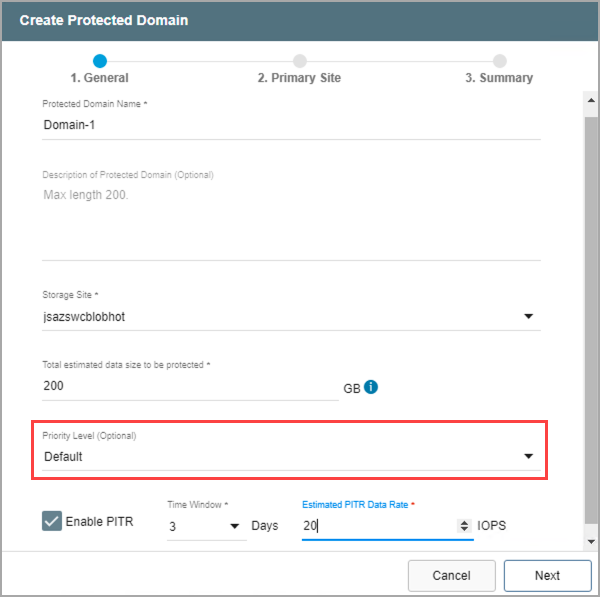Click the Summary step circle indicator

[499, 61]
